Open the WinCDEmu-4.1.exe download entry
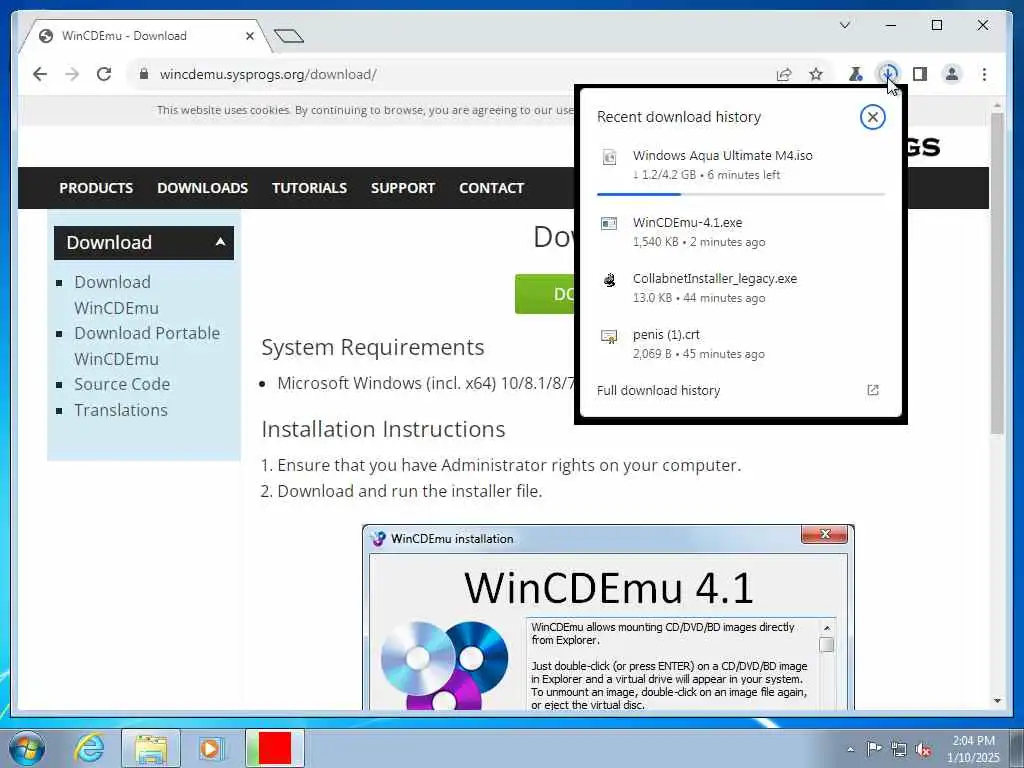The image size is (1024, 768). pyautogui.click(x=741, y=232)
